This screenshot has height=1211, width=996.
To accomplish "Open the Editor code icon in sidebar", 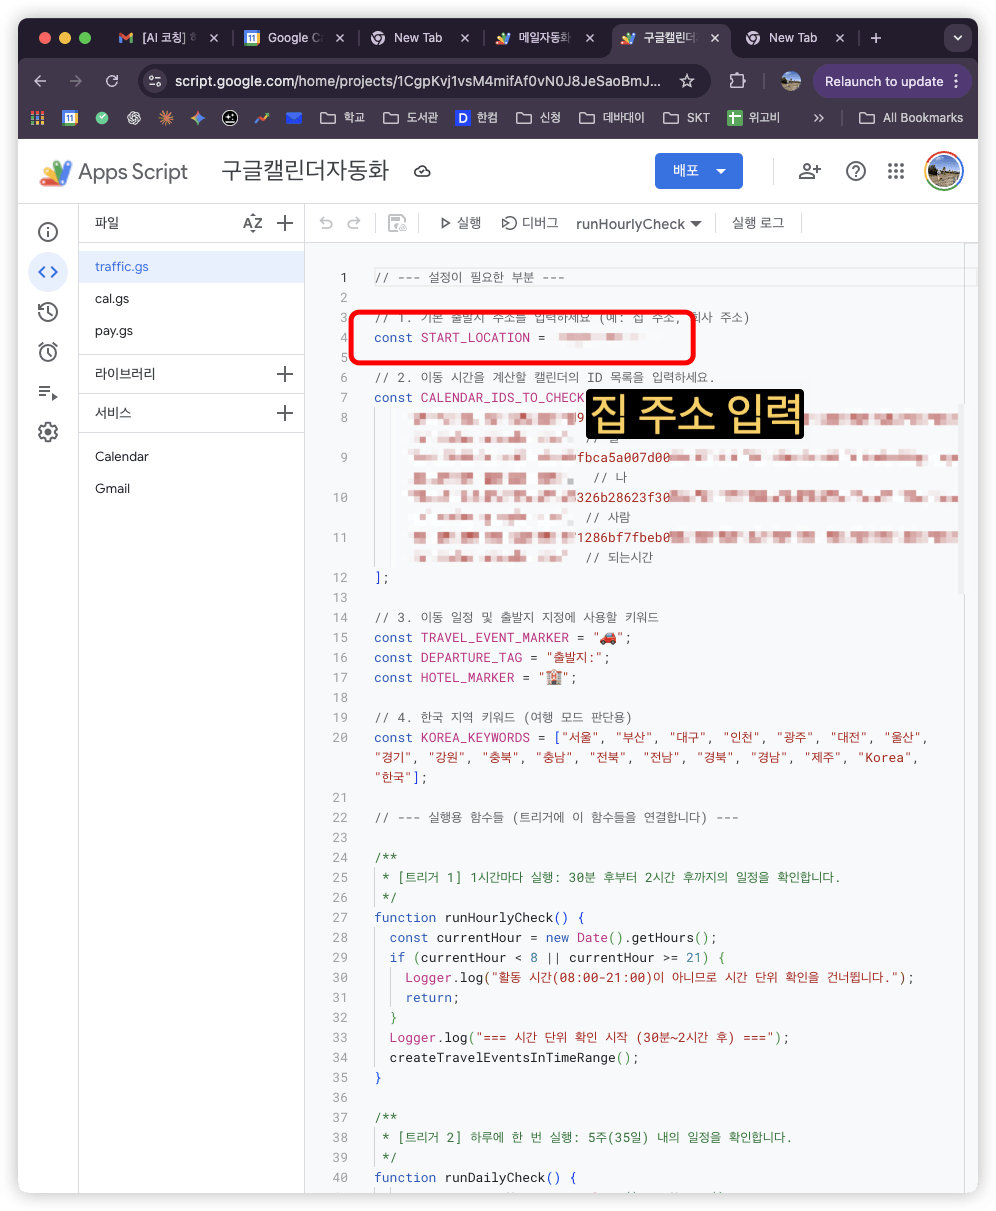I will click(48, 272).
